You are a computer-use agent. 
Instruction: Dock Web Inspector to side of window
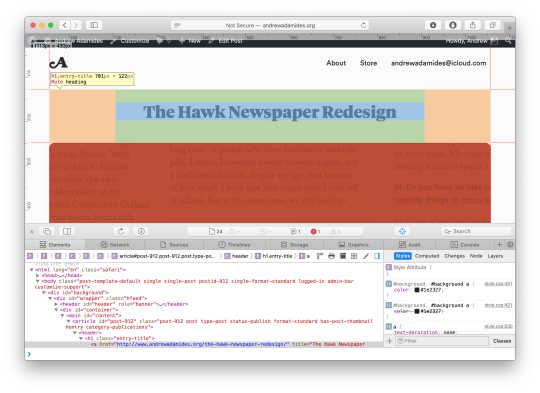[67, 231]
